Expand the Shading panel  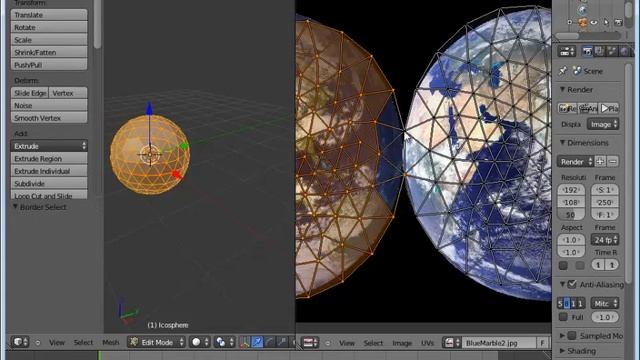click(x=562, y=351)
